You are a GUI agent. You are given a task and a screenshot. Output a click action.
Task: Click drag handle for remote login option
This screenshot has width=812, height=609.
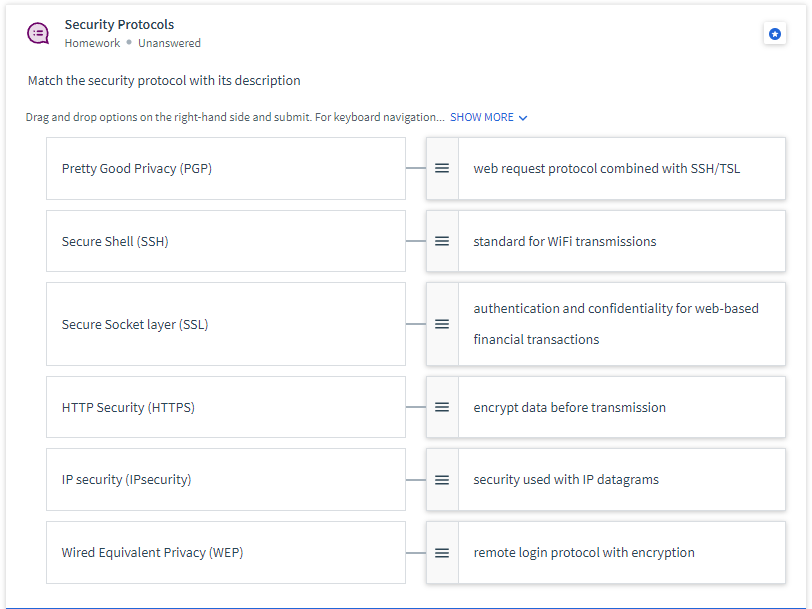pyautogui.click(x=442, y=553)
